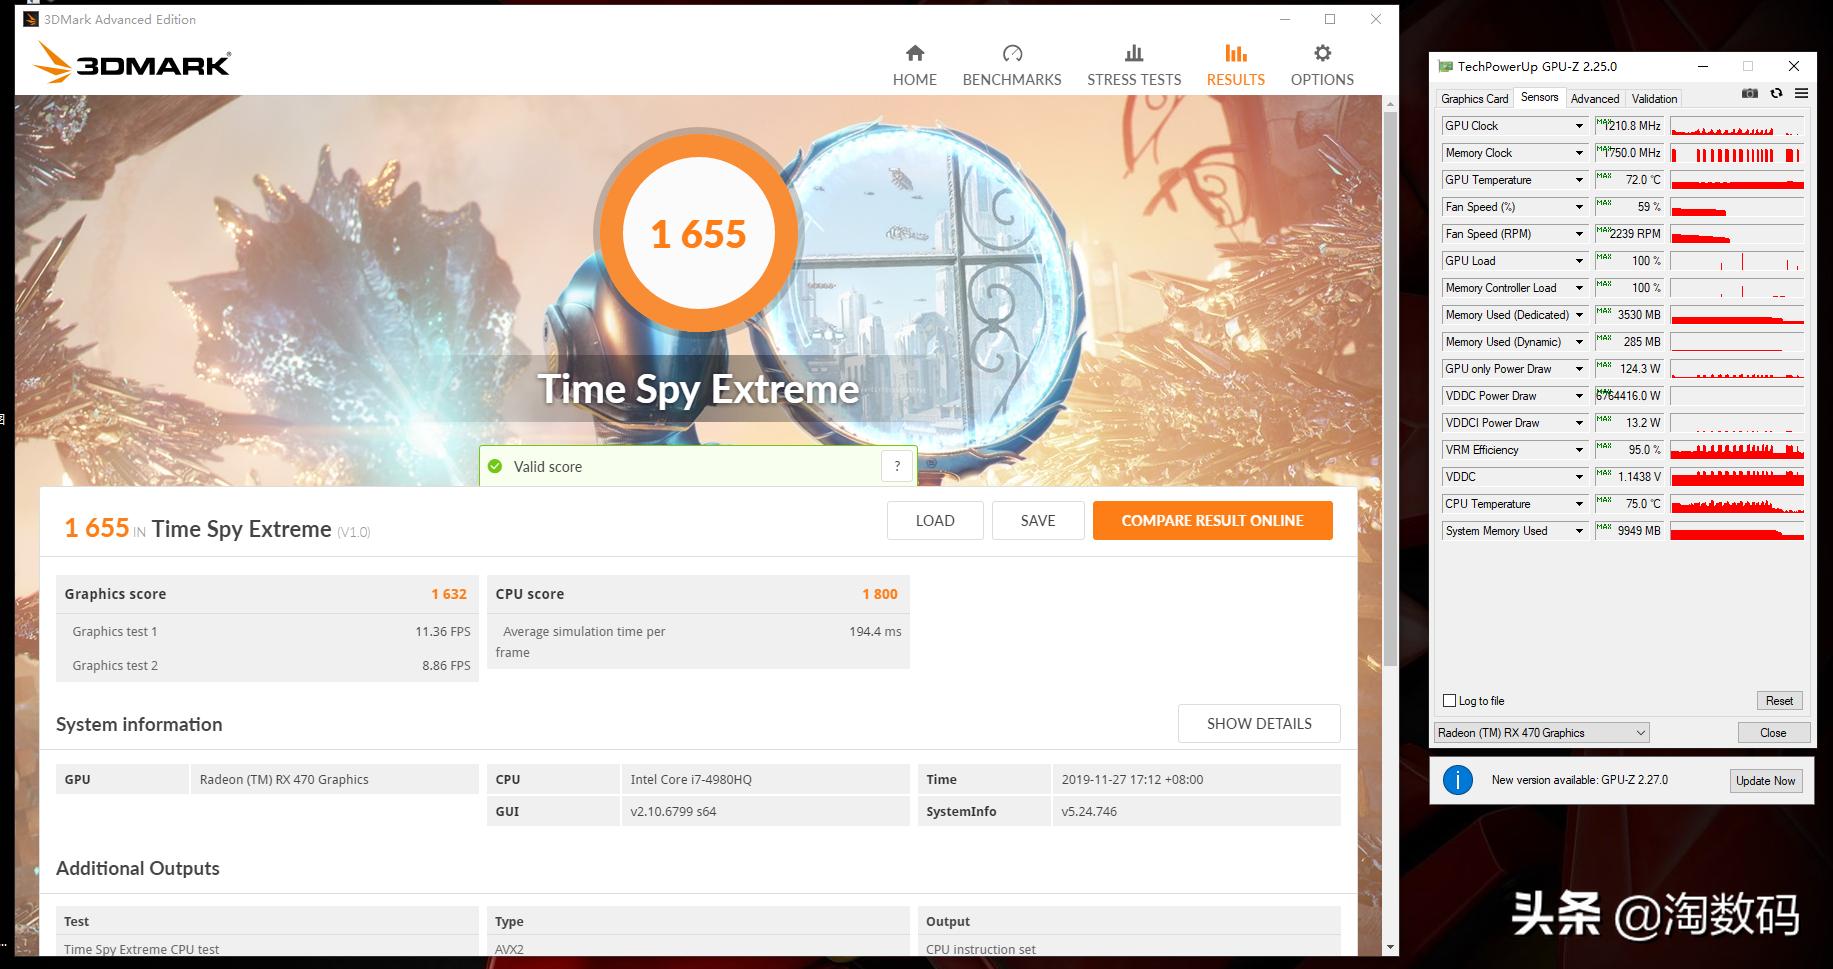The height and width of the screenshot is (969, 1833).
Task: Click the GPU-Z Reset button
Action: [x=1779, y=701]
